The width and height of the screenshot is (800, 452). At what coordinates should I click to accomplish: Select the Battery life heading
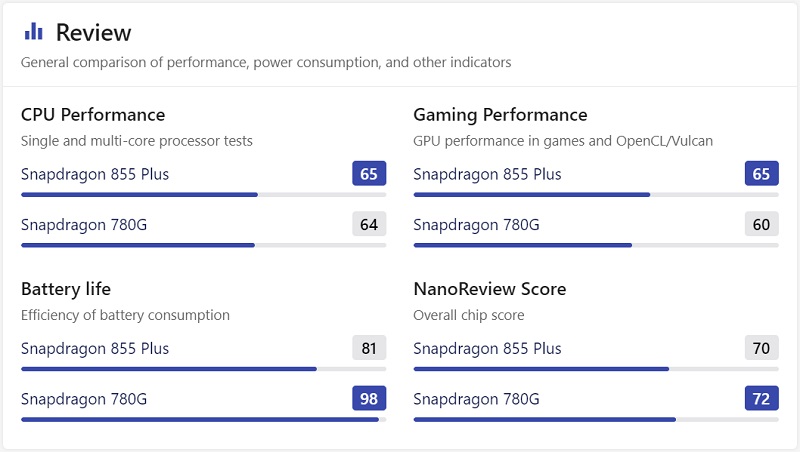click(66, 289)
